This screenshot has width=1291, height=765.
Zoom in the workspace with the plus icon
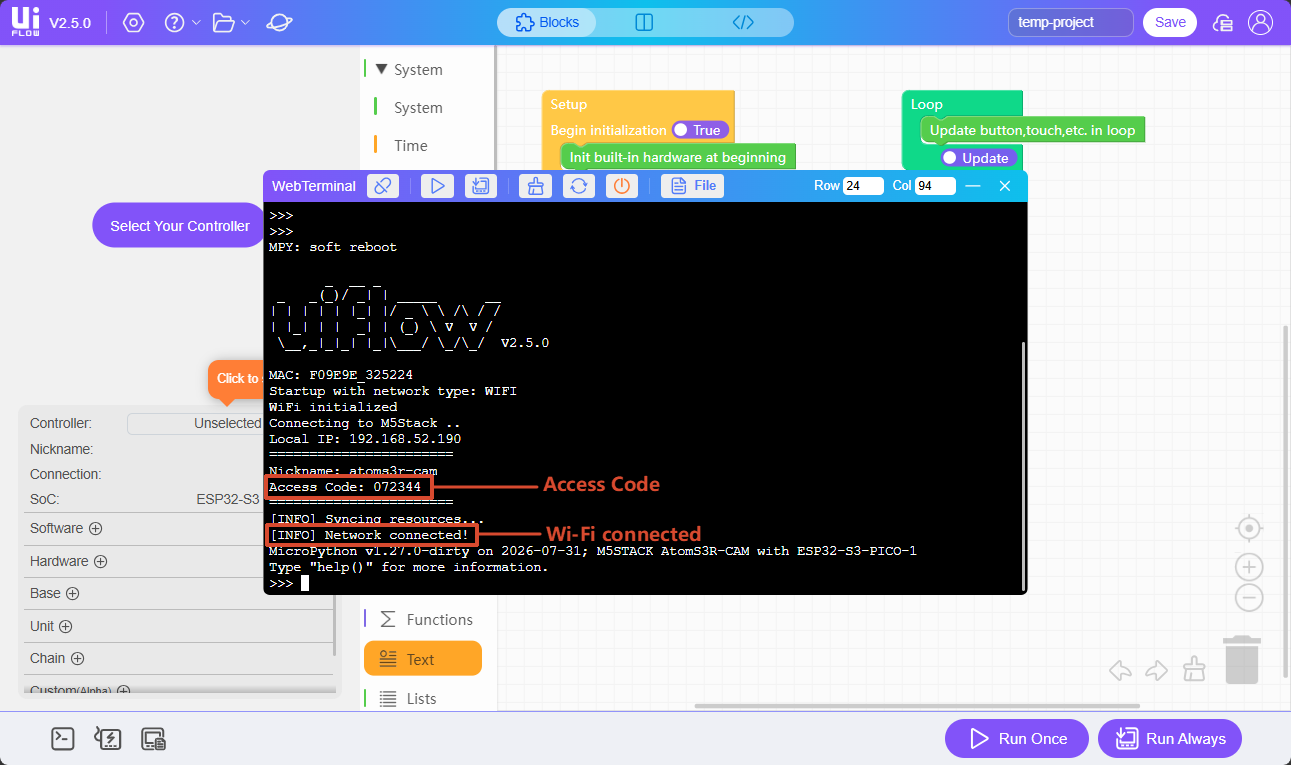point(1249,568)
